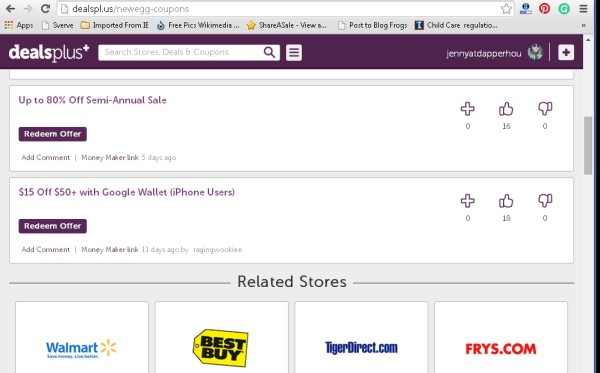This screenshot has height=373, width=600.
Task: Open Up to 80% Off Semi-Annual Sale title
Action: [x=93, y=100]
